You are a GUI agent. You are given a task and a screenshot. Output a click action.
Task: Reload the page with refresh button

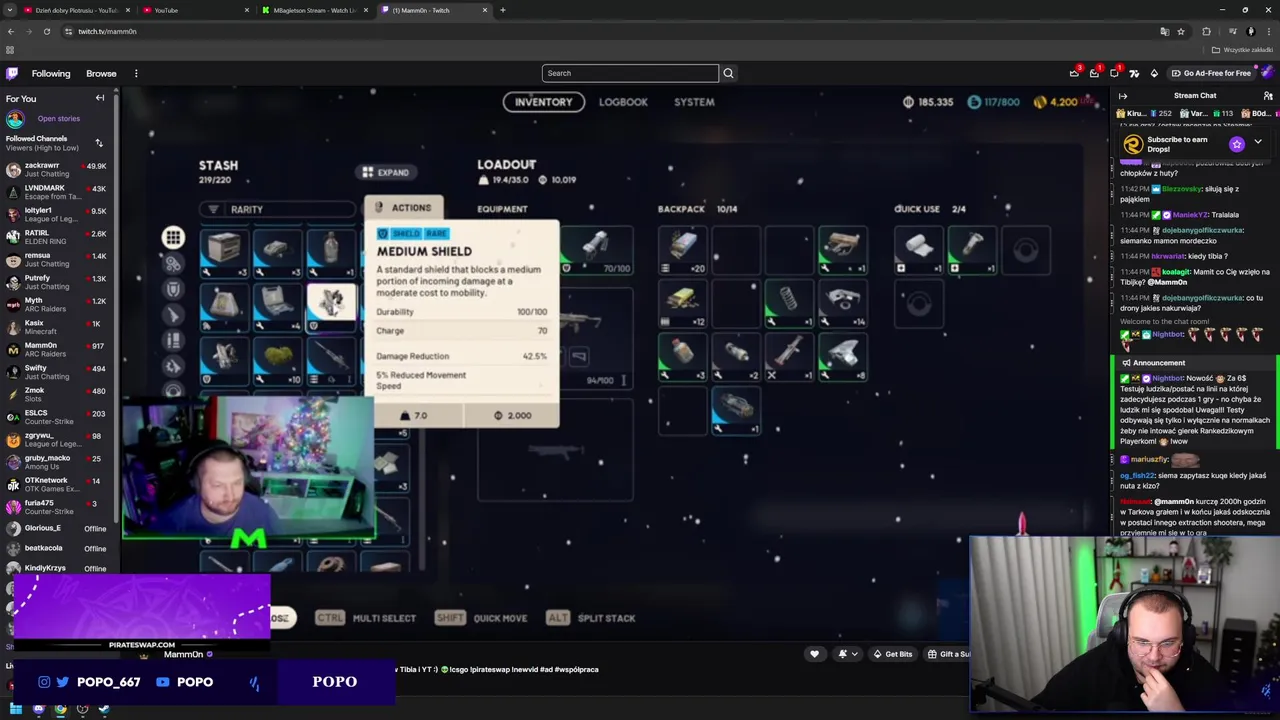click(x=46, y=31)
